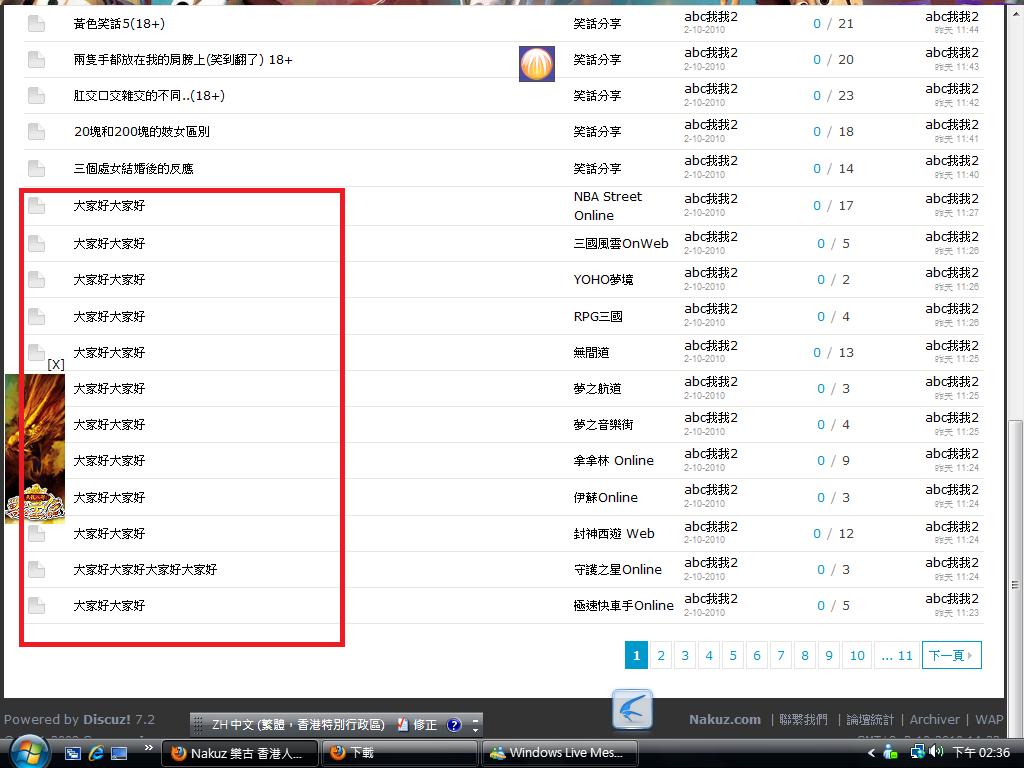Click the volume speaker tray icon

tap(936, 753)
